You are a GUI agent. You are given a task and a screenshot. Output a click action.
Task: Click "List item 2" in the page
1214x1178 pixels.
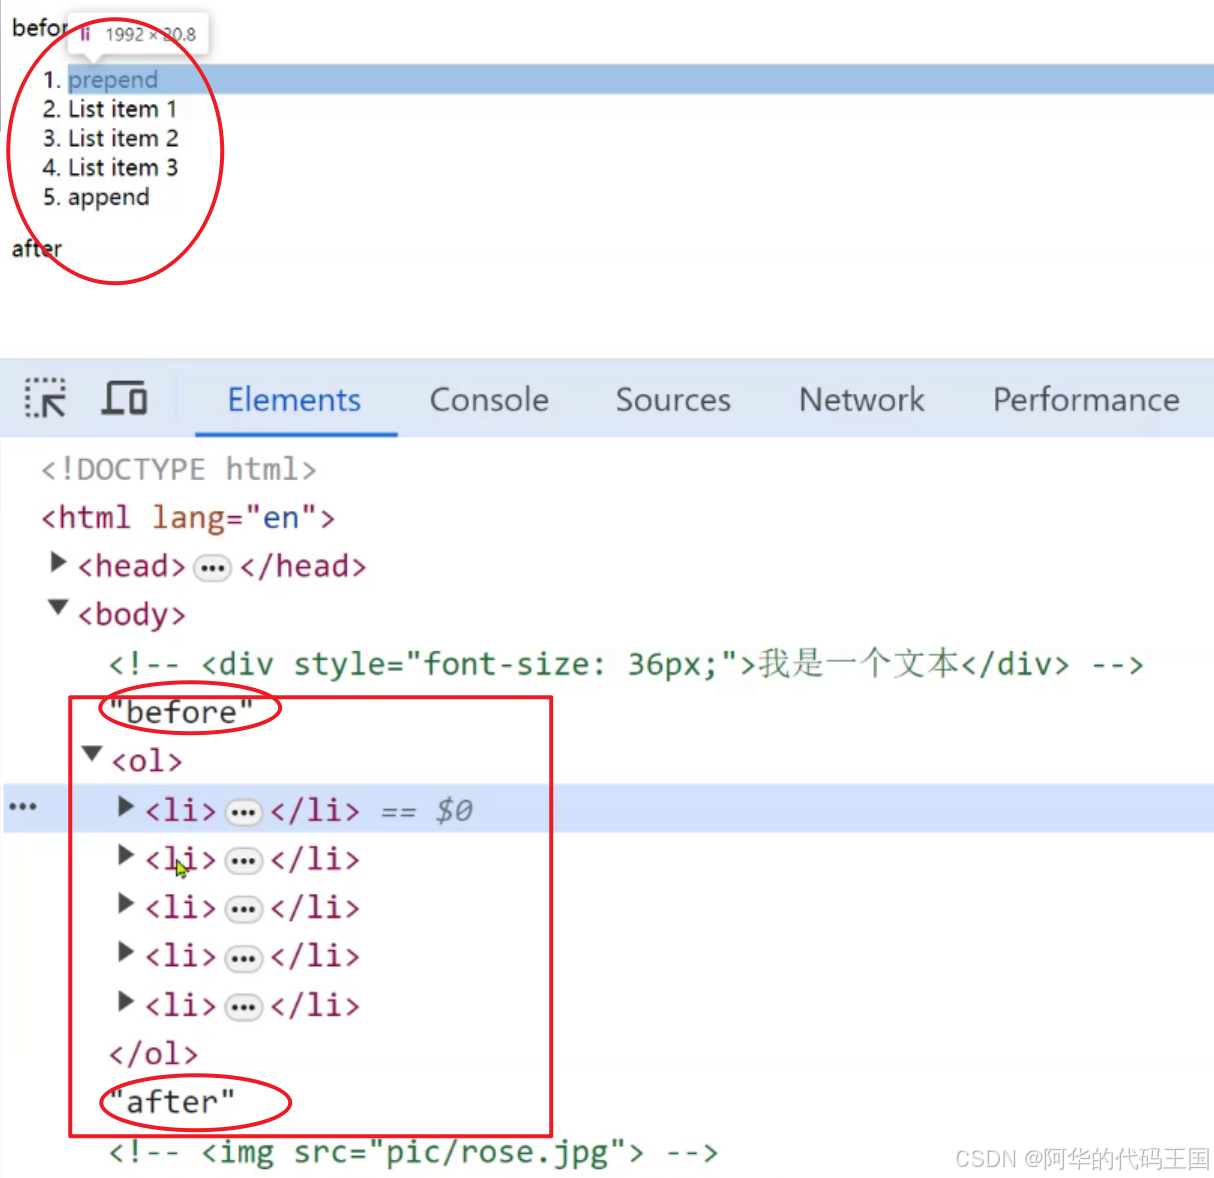tap(123, 137)
